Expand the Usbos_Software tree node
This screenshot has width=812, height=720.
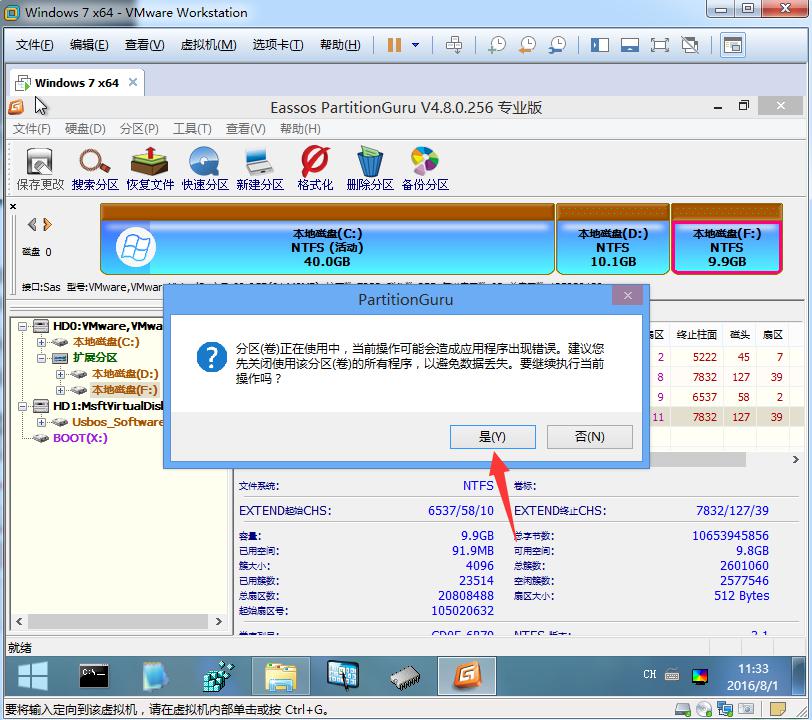(x=41, y=422)
